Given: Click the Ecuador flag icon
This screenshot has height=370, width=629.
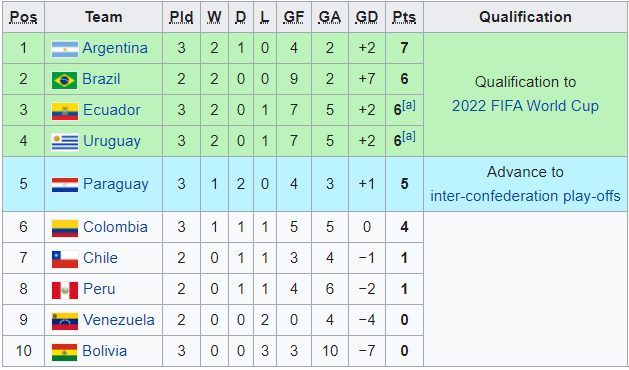Looking at the screenshot, I should pos(65,111).
